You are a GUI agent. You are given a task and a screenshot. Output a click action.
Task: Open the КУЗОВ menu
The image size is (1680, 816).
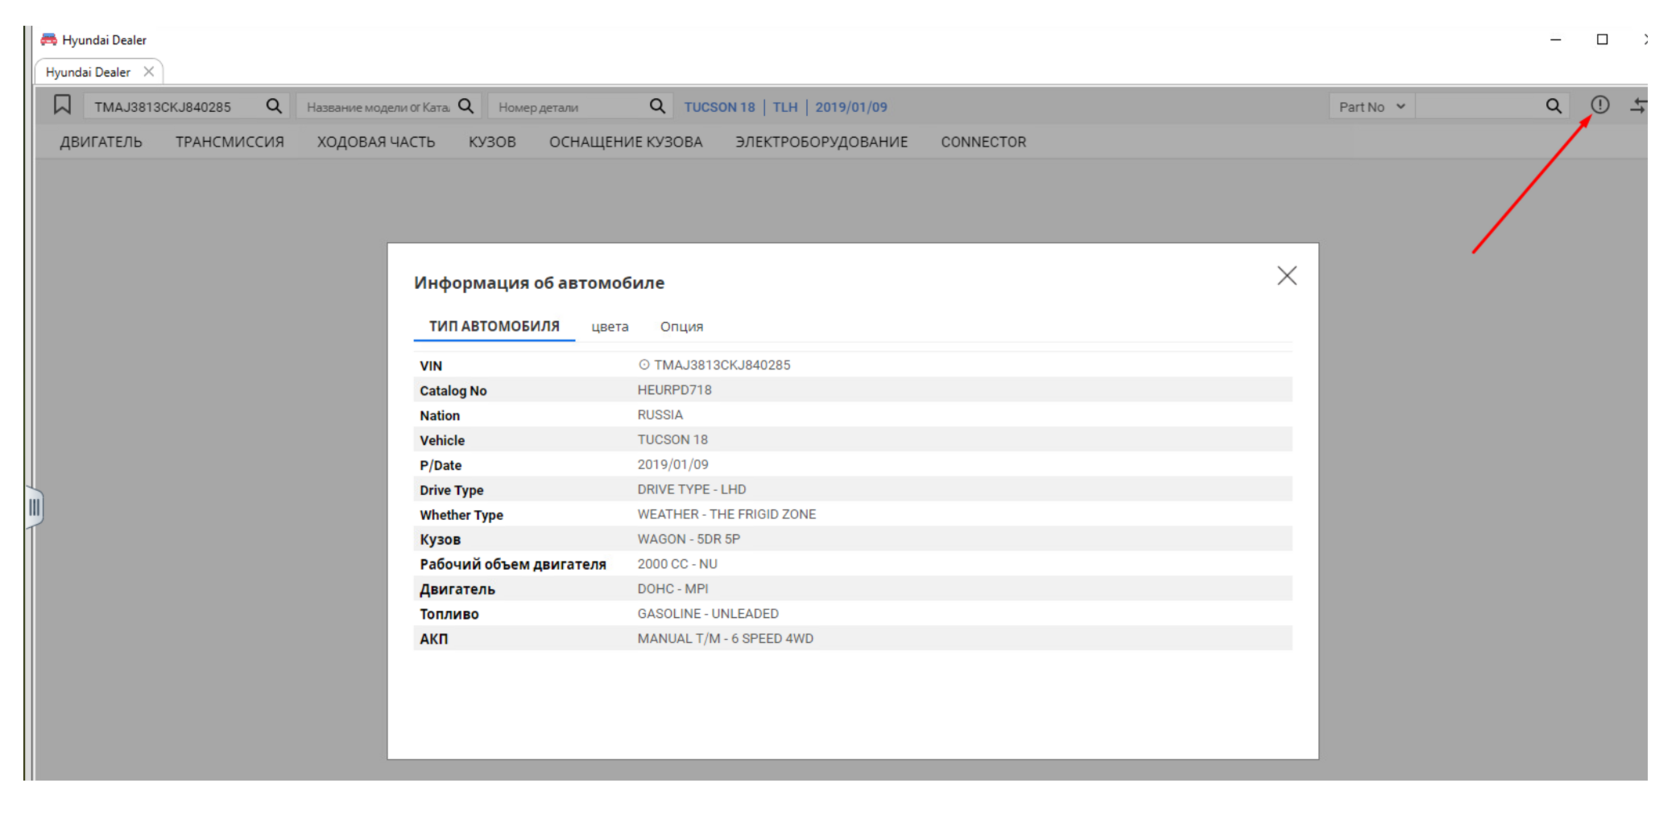(x=492, y=142)
